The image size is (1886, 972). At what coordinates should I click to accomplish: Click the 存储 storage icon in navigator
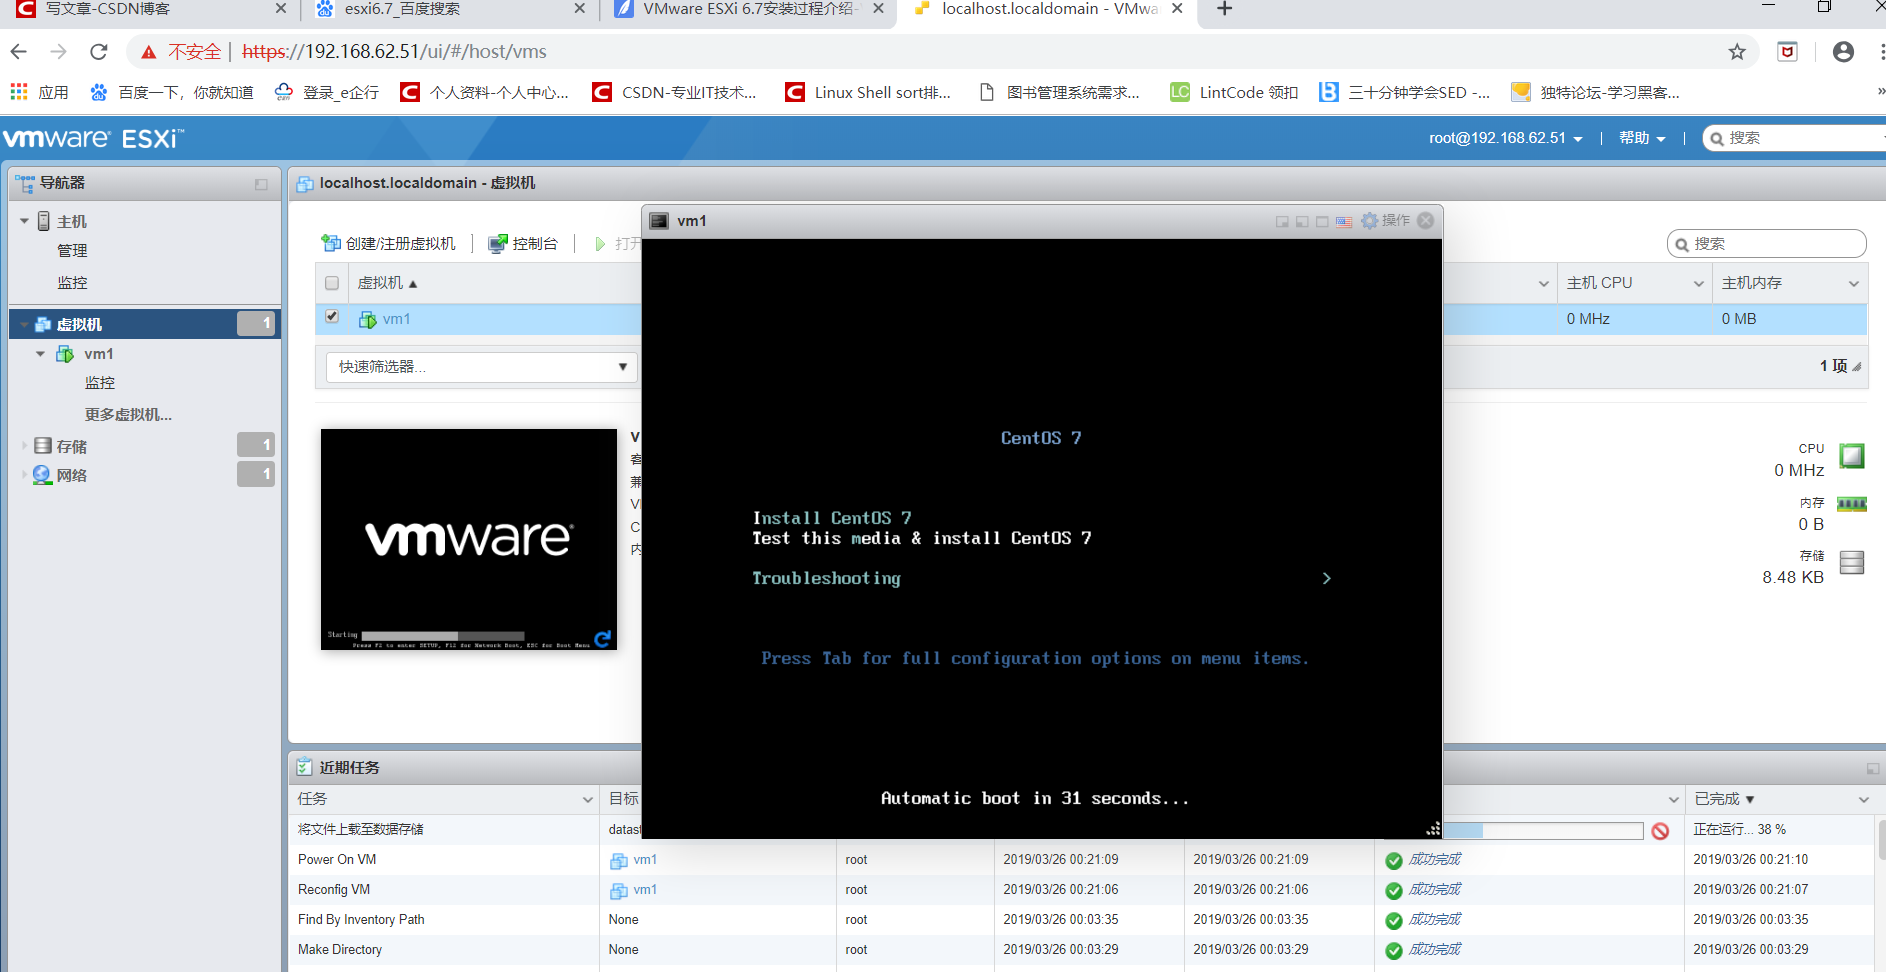43,446
